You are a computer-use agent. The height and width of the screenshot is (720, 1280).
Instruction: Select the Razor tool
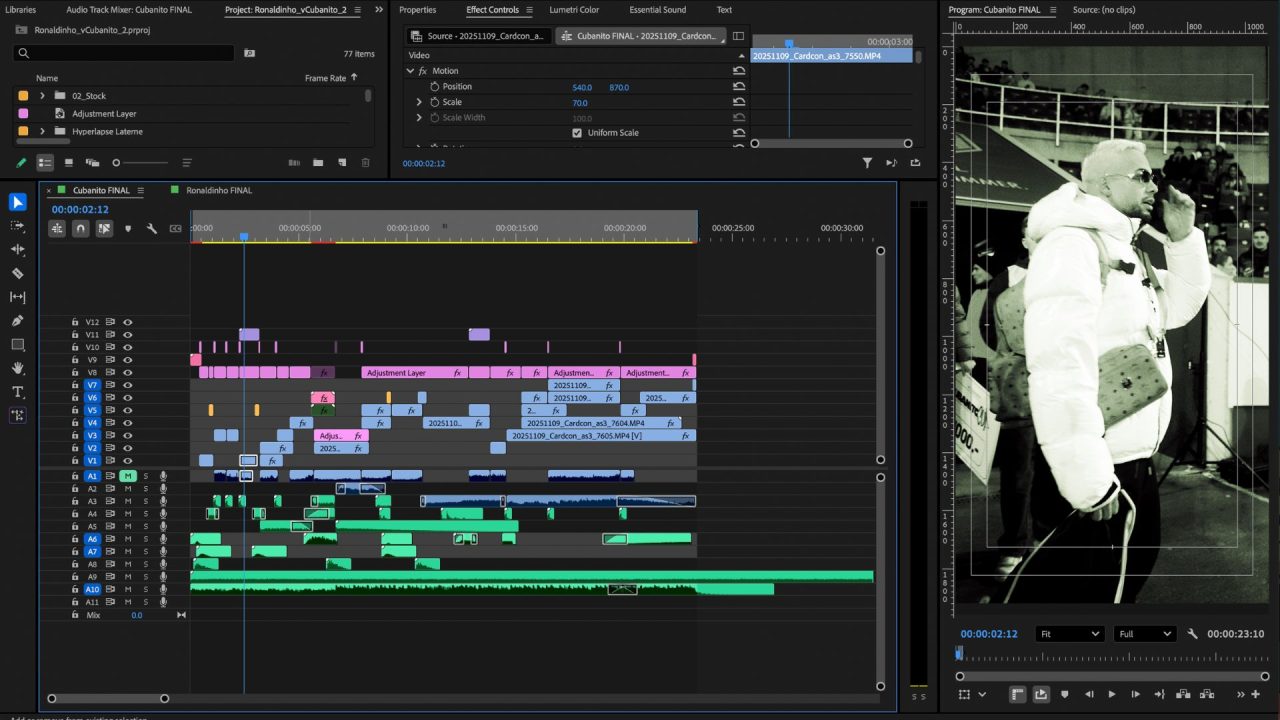pos(17,273)
